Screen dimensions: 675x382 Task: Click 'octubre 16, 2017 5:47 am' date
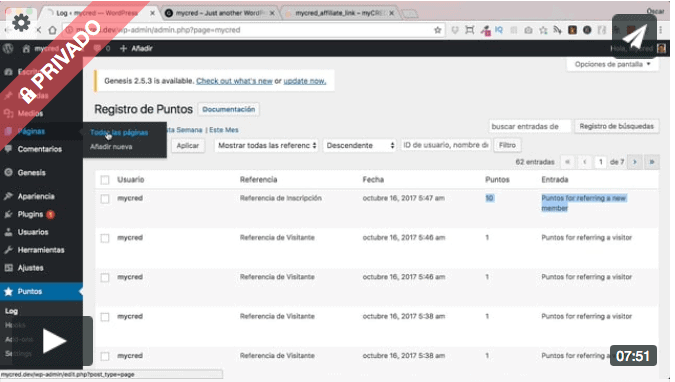(x=403, y=198)
